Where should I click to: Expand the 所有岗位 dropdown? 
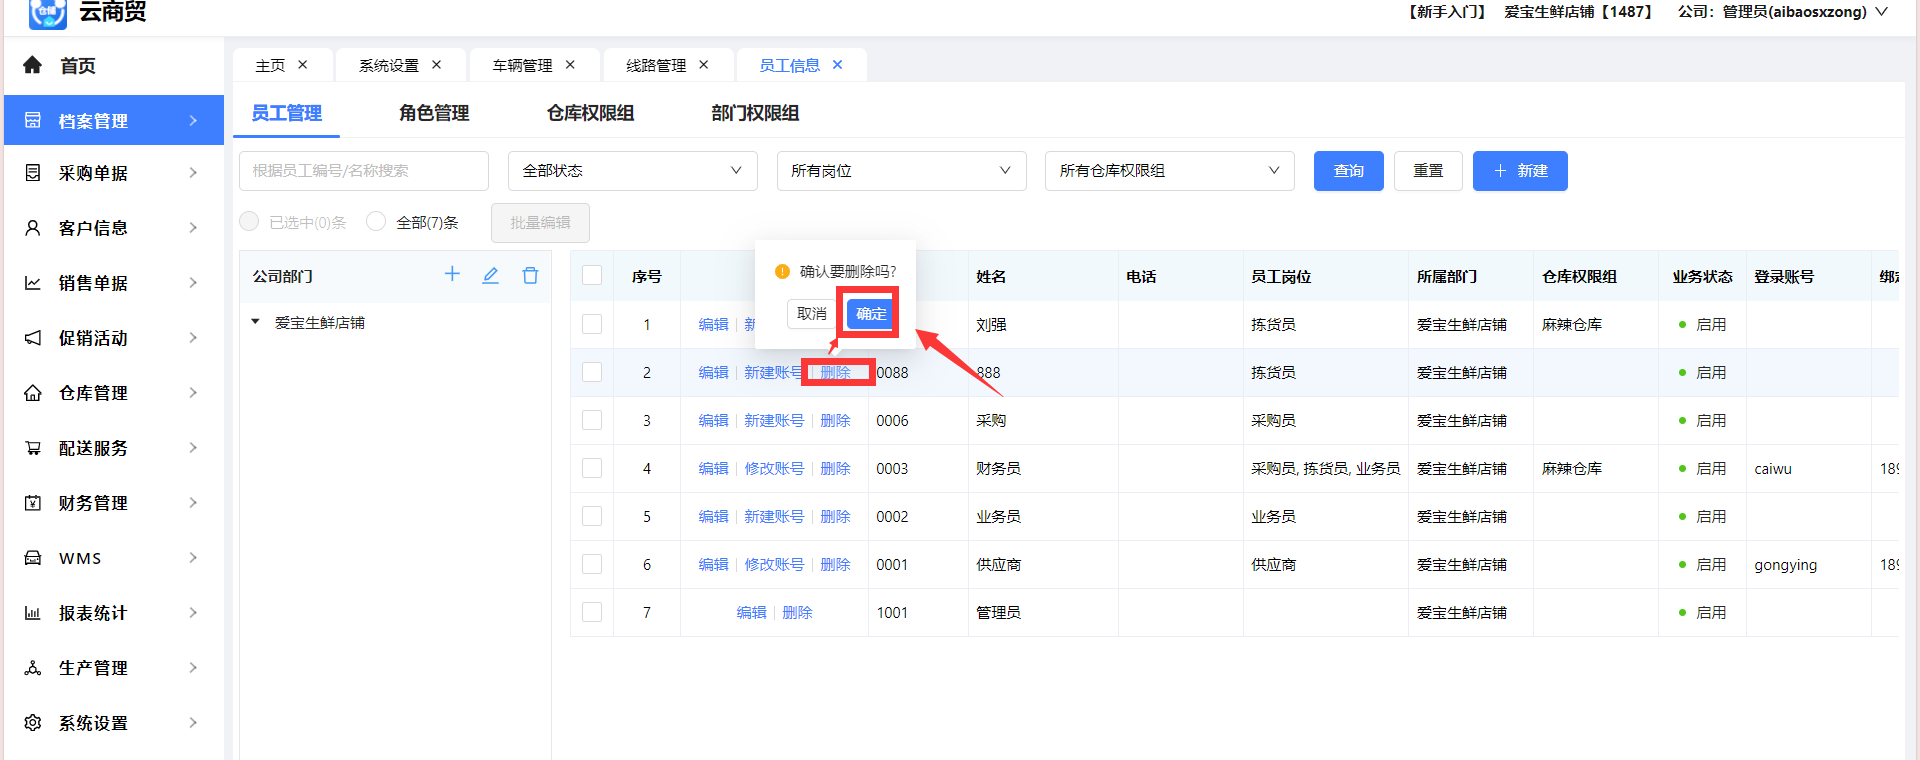click(x=901, y=171)
